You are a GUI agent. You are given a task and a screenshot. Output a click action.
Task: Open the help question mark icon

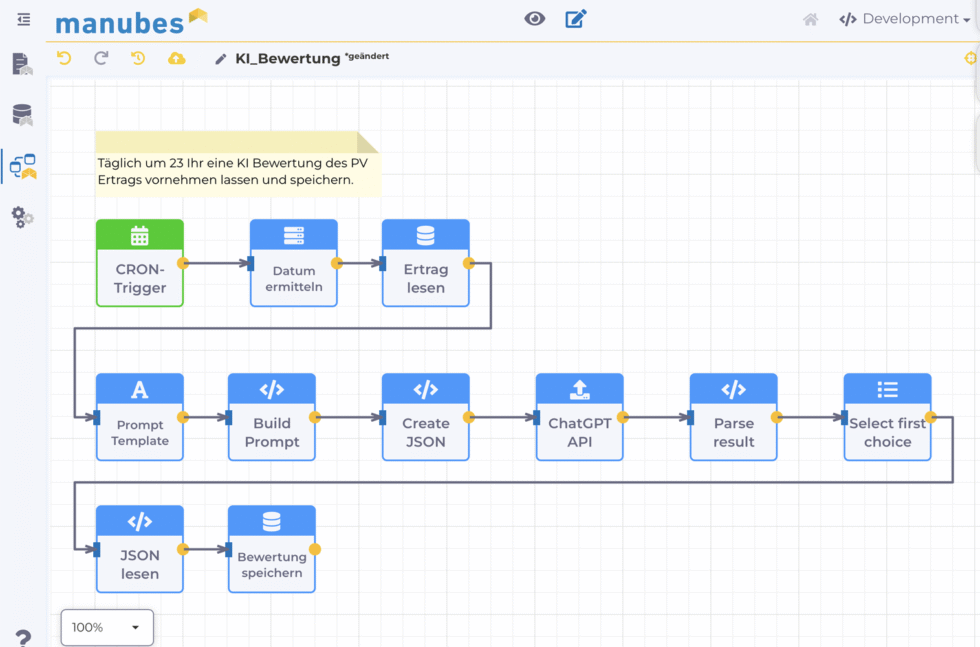[x=22, y=637]
